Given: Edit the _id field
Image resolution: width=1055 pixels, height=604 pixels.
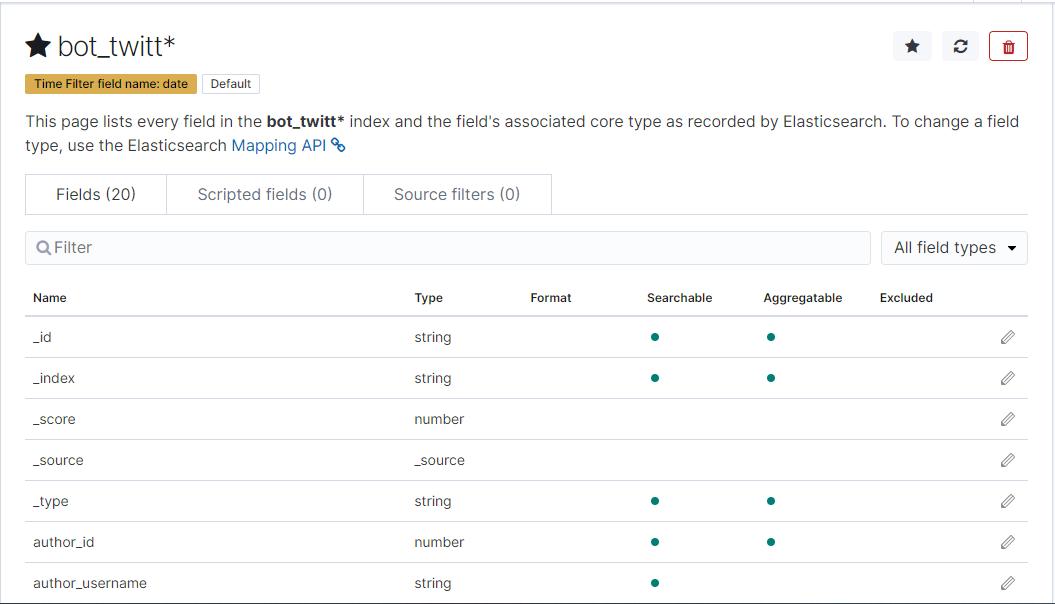Looking at the screenshot, I should (1007, 338).
